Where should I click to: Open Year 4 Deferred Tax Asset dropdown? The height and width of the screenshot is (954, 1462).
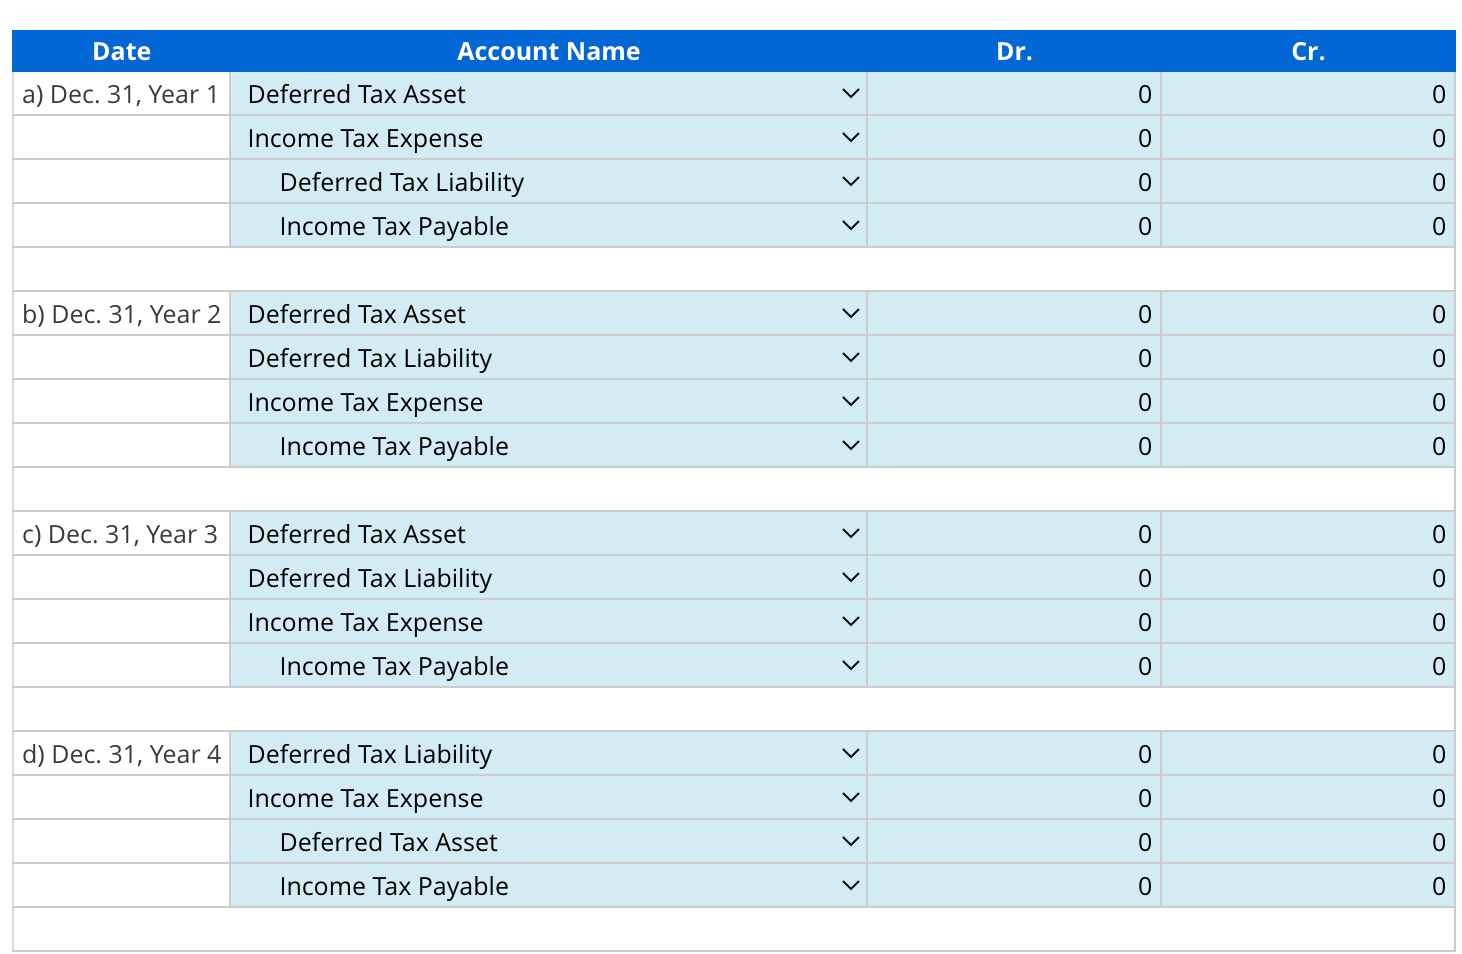[548, 842]
